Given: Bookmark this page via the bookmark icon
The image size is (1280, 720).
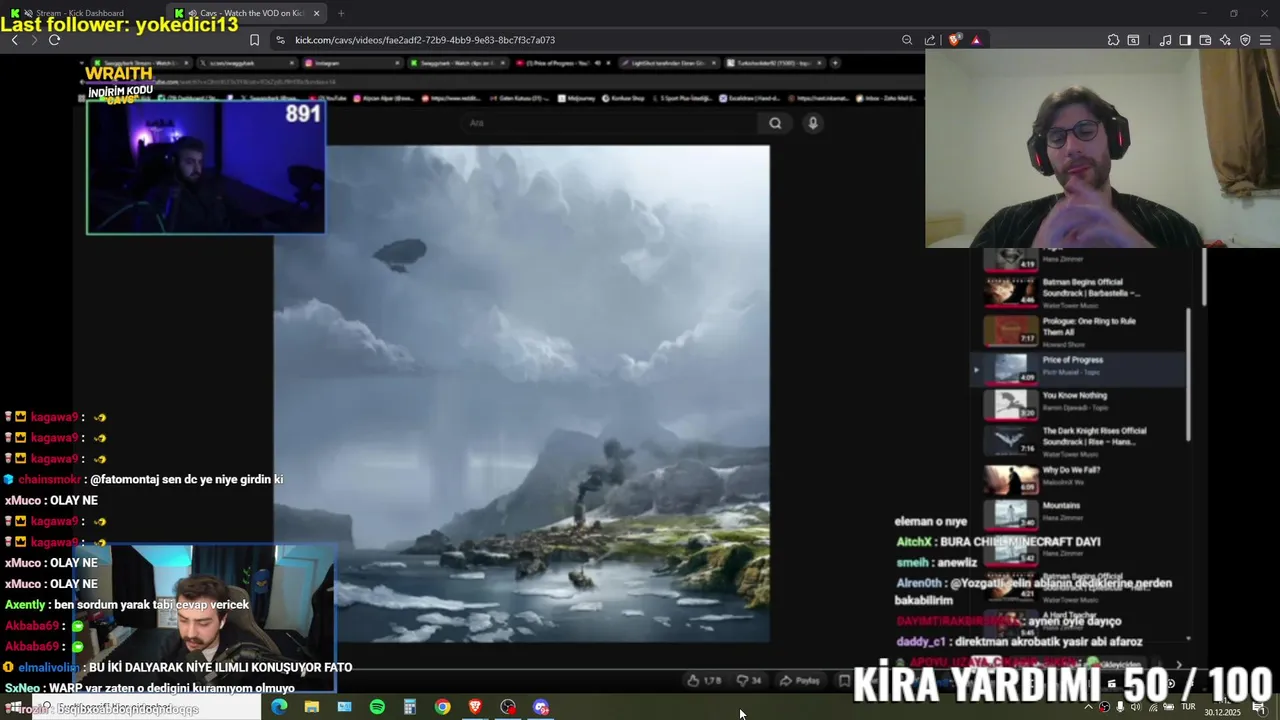Looking at the screenshot, I should pos(254,40).
